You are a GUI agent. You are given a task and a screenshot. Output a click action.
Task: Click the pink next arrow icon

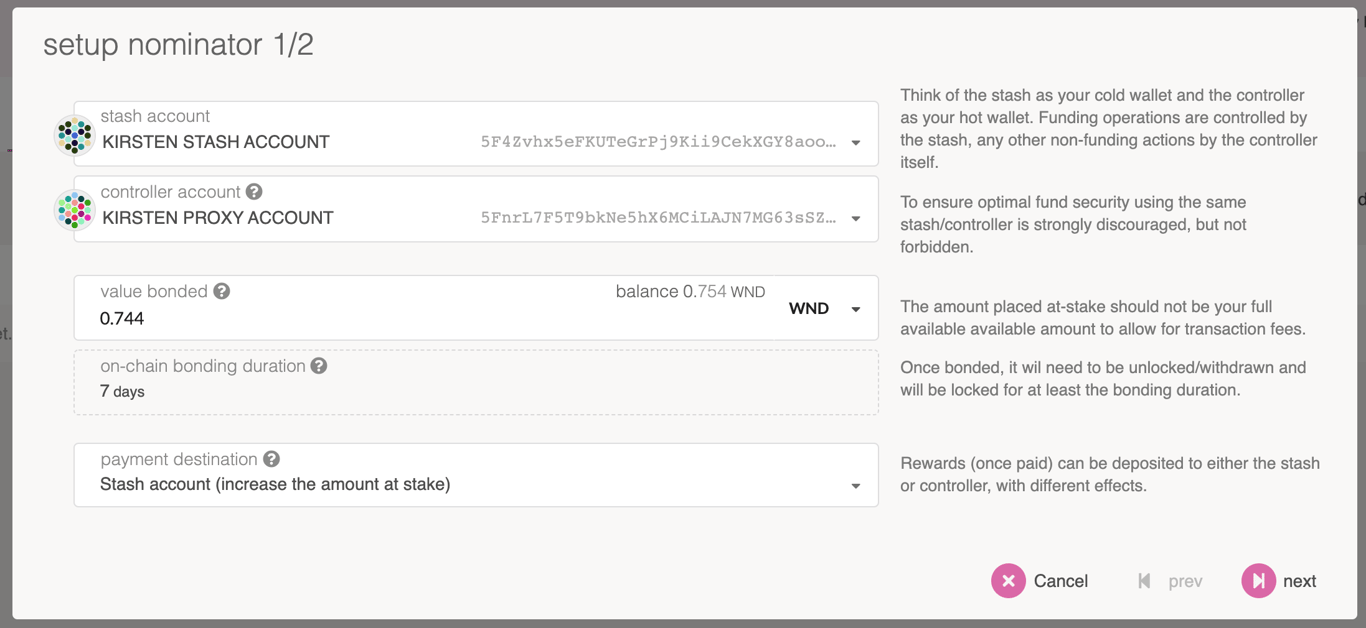click(x=1258, y=581)
